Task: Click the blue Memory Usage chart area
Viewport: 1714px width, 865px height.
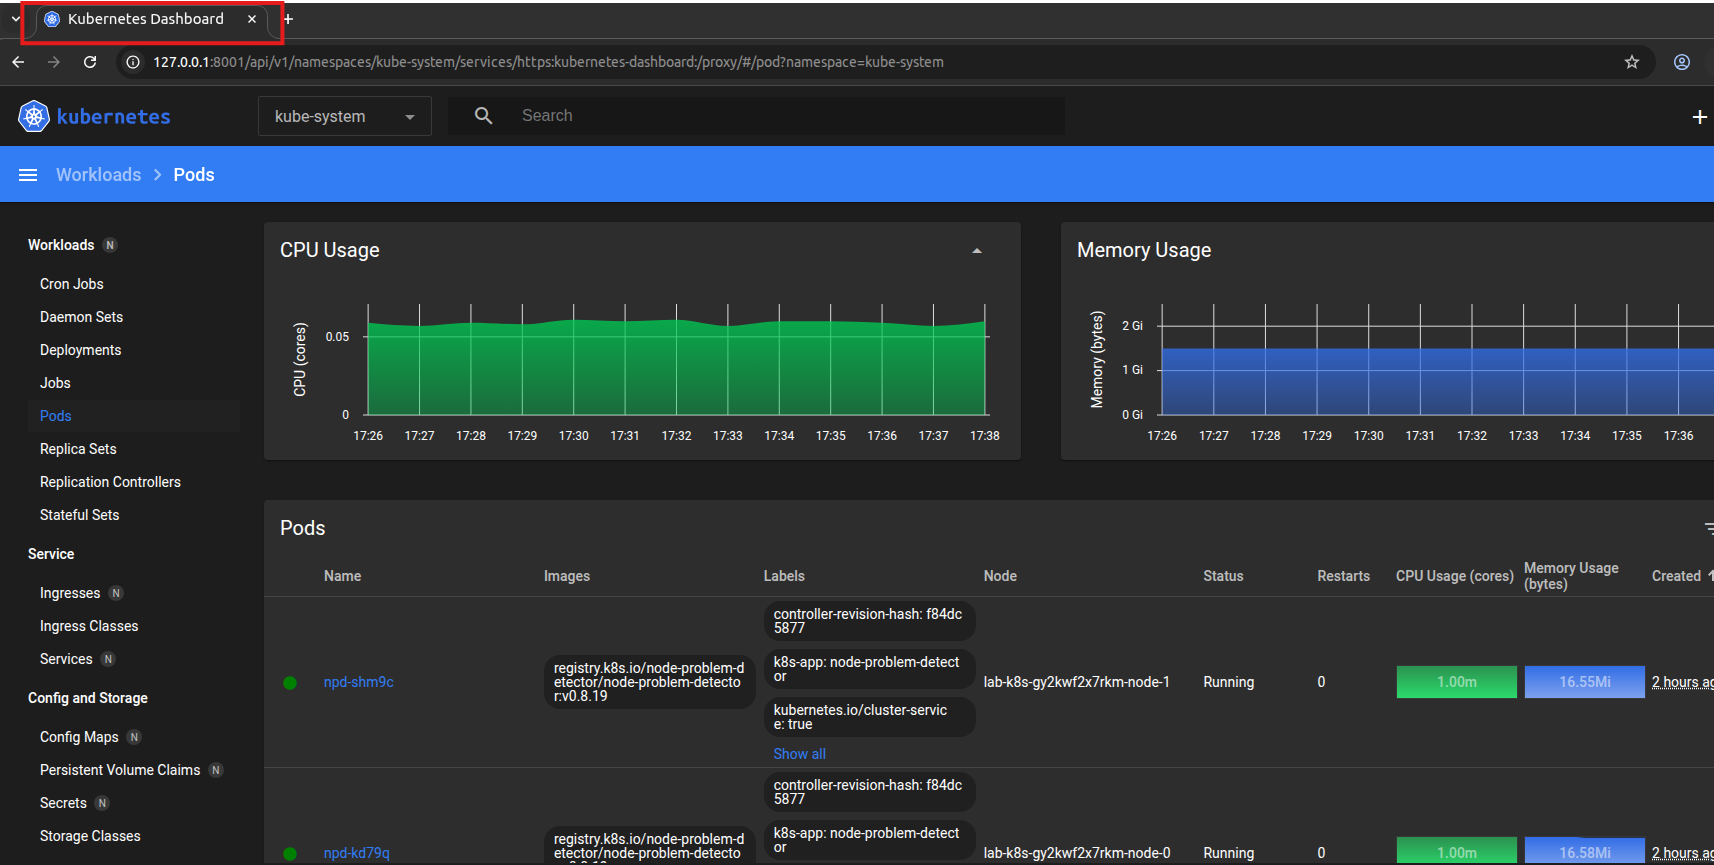Action: pos(1437,381)
